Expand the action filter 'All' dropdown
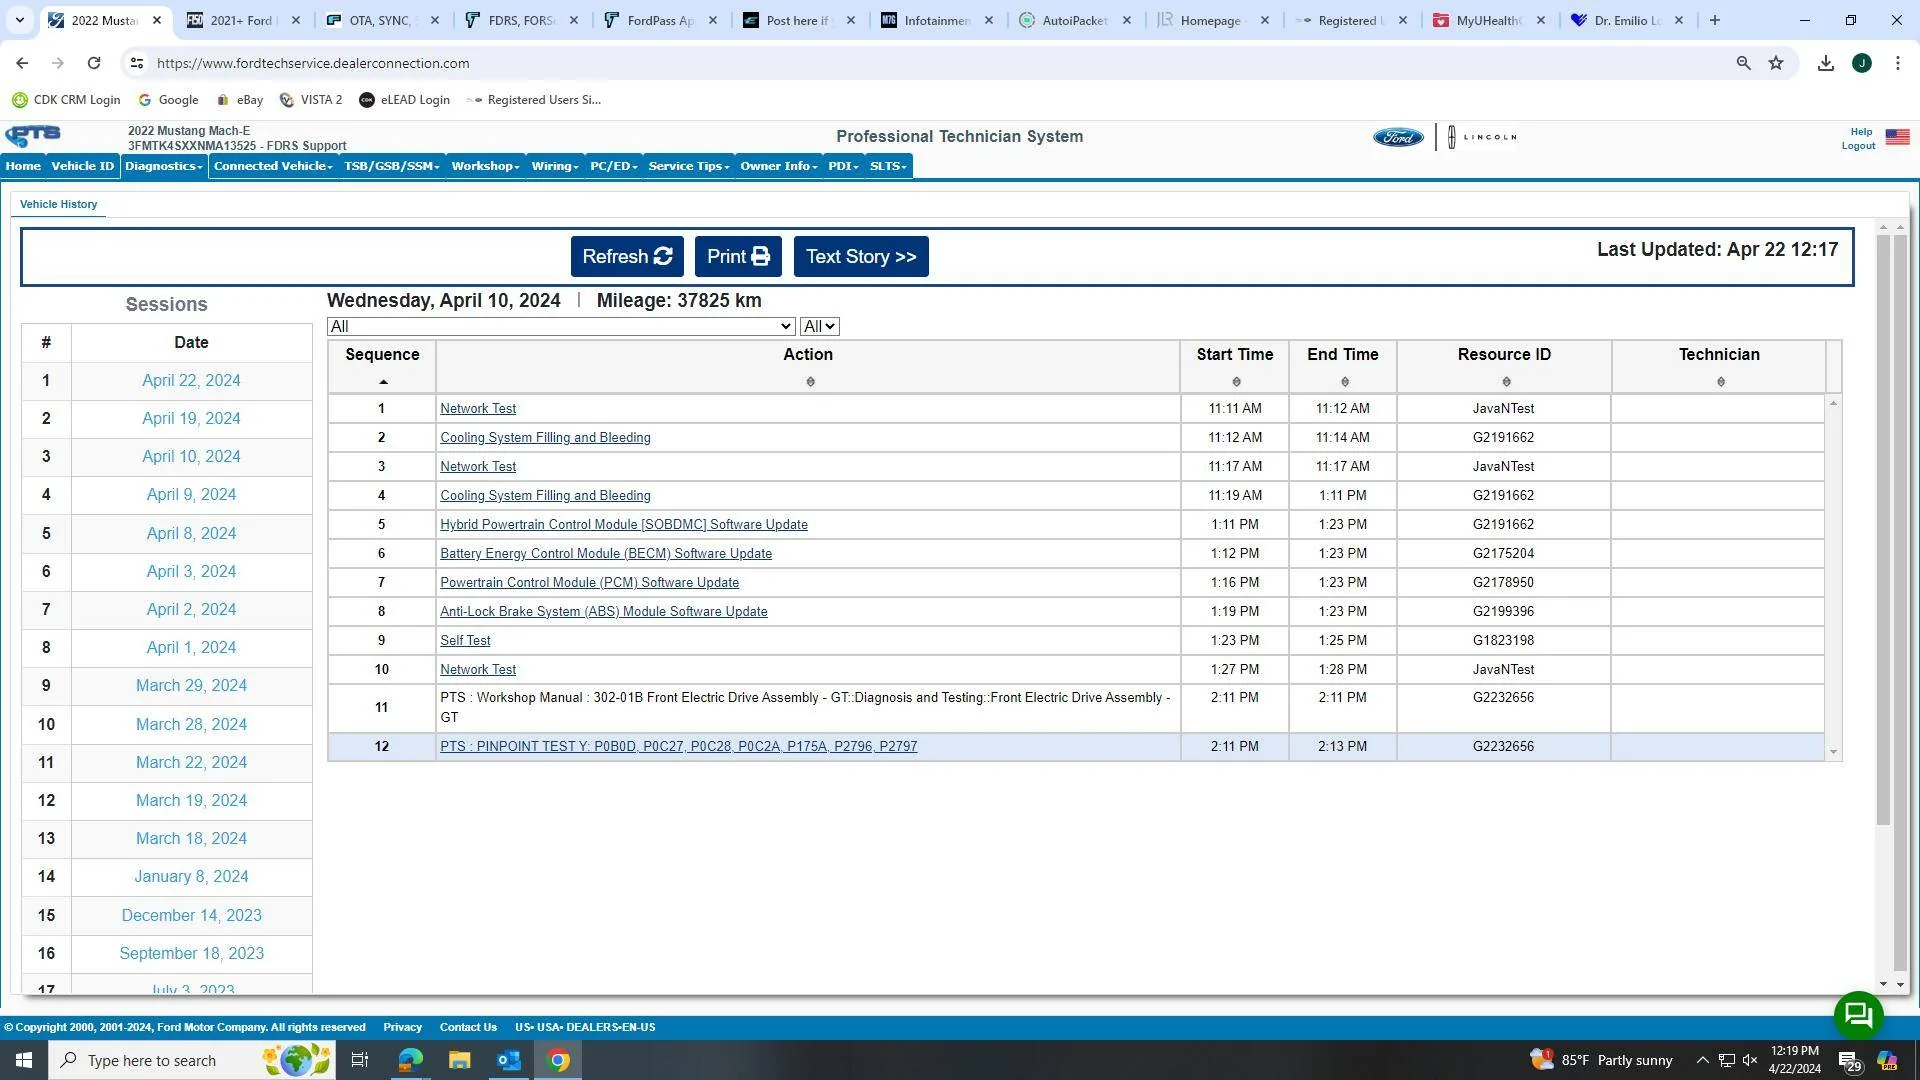The height and width of the screenshot is (1080, 1920). pyautogui.click(x=561, y=327)
